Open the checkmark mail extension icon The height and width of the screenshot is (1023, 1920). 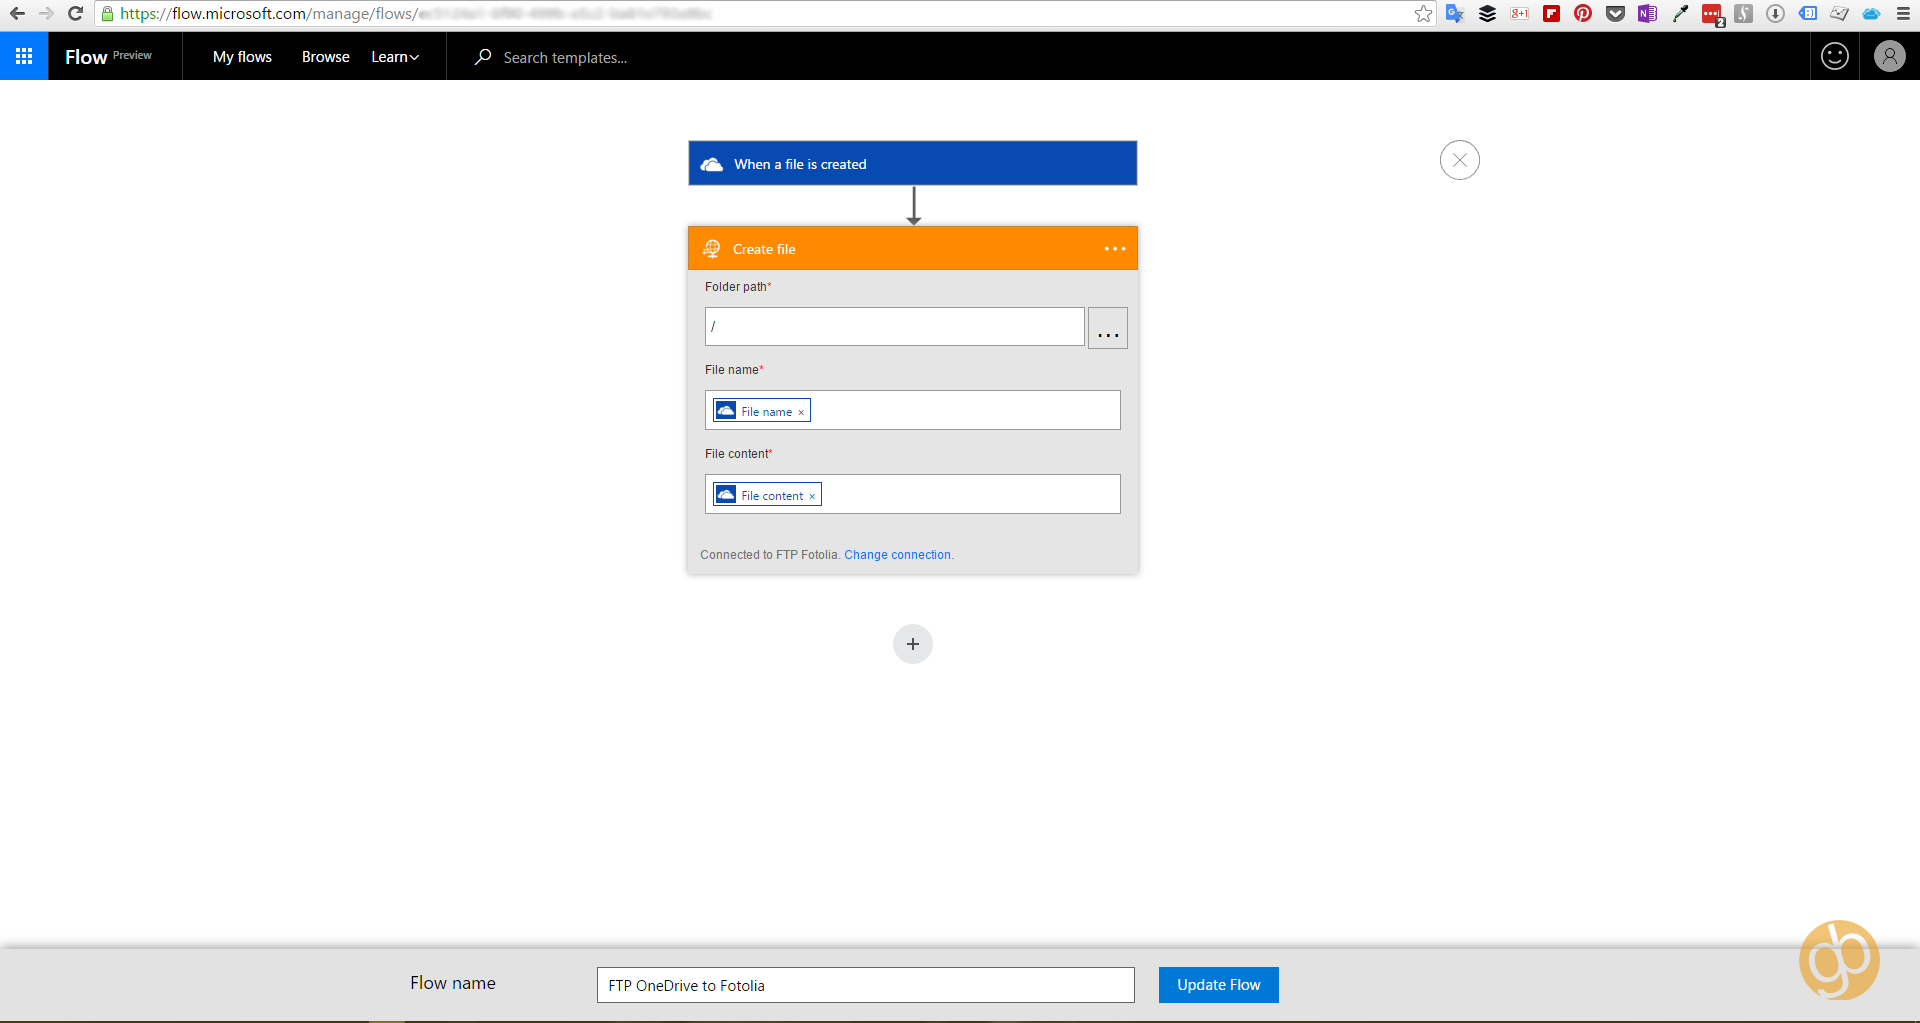(x=1839, y=14)
